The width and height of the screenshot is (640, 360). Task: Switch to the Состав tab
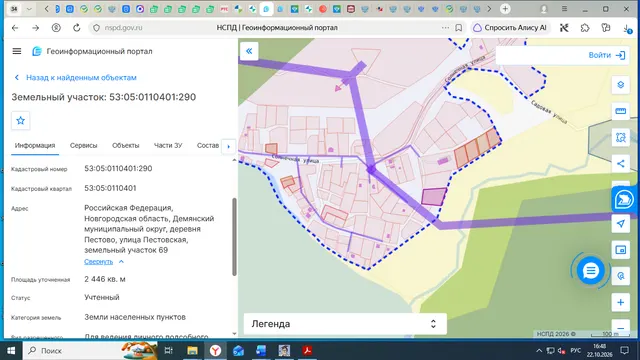(x=208, y=145)
